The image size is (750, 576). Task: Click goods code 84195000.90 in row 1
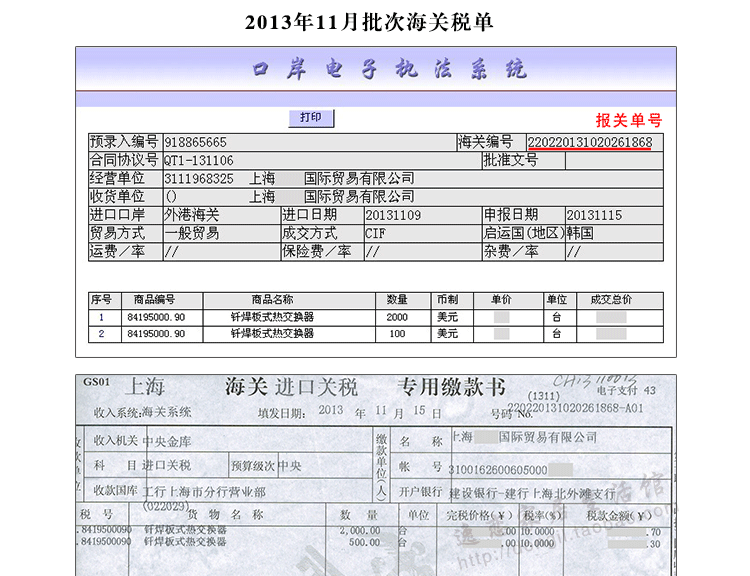tap(156, 317)
